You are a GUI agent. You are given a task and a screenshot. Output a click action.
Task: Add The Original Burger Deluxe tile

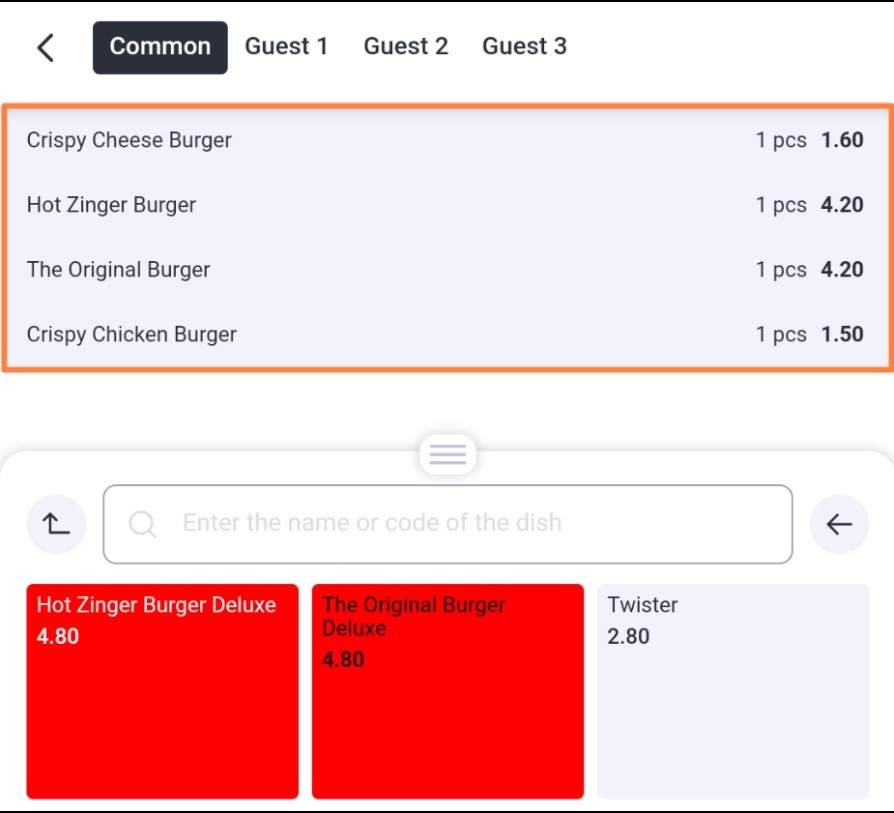tap(448, 691)
